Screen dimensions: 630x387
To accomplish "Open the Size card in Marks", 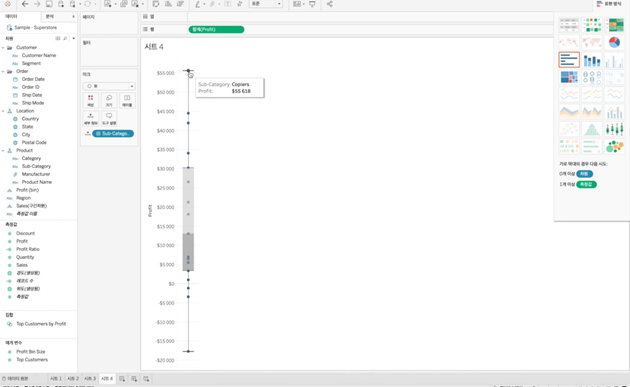I will tap(109, 100).
